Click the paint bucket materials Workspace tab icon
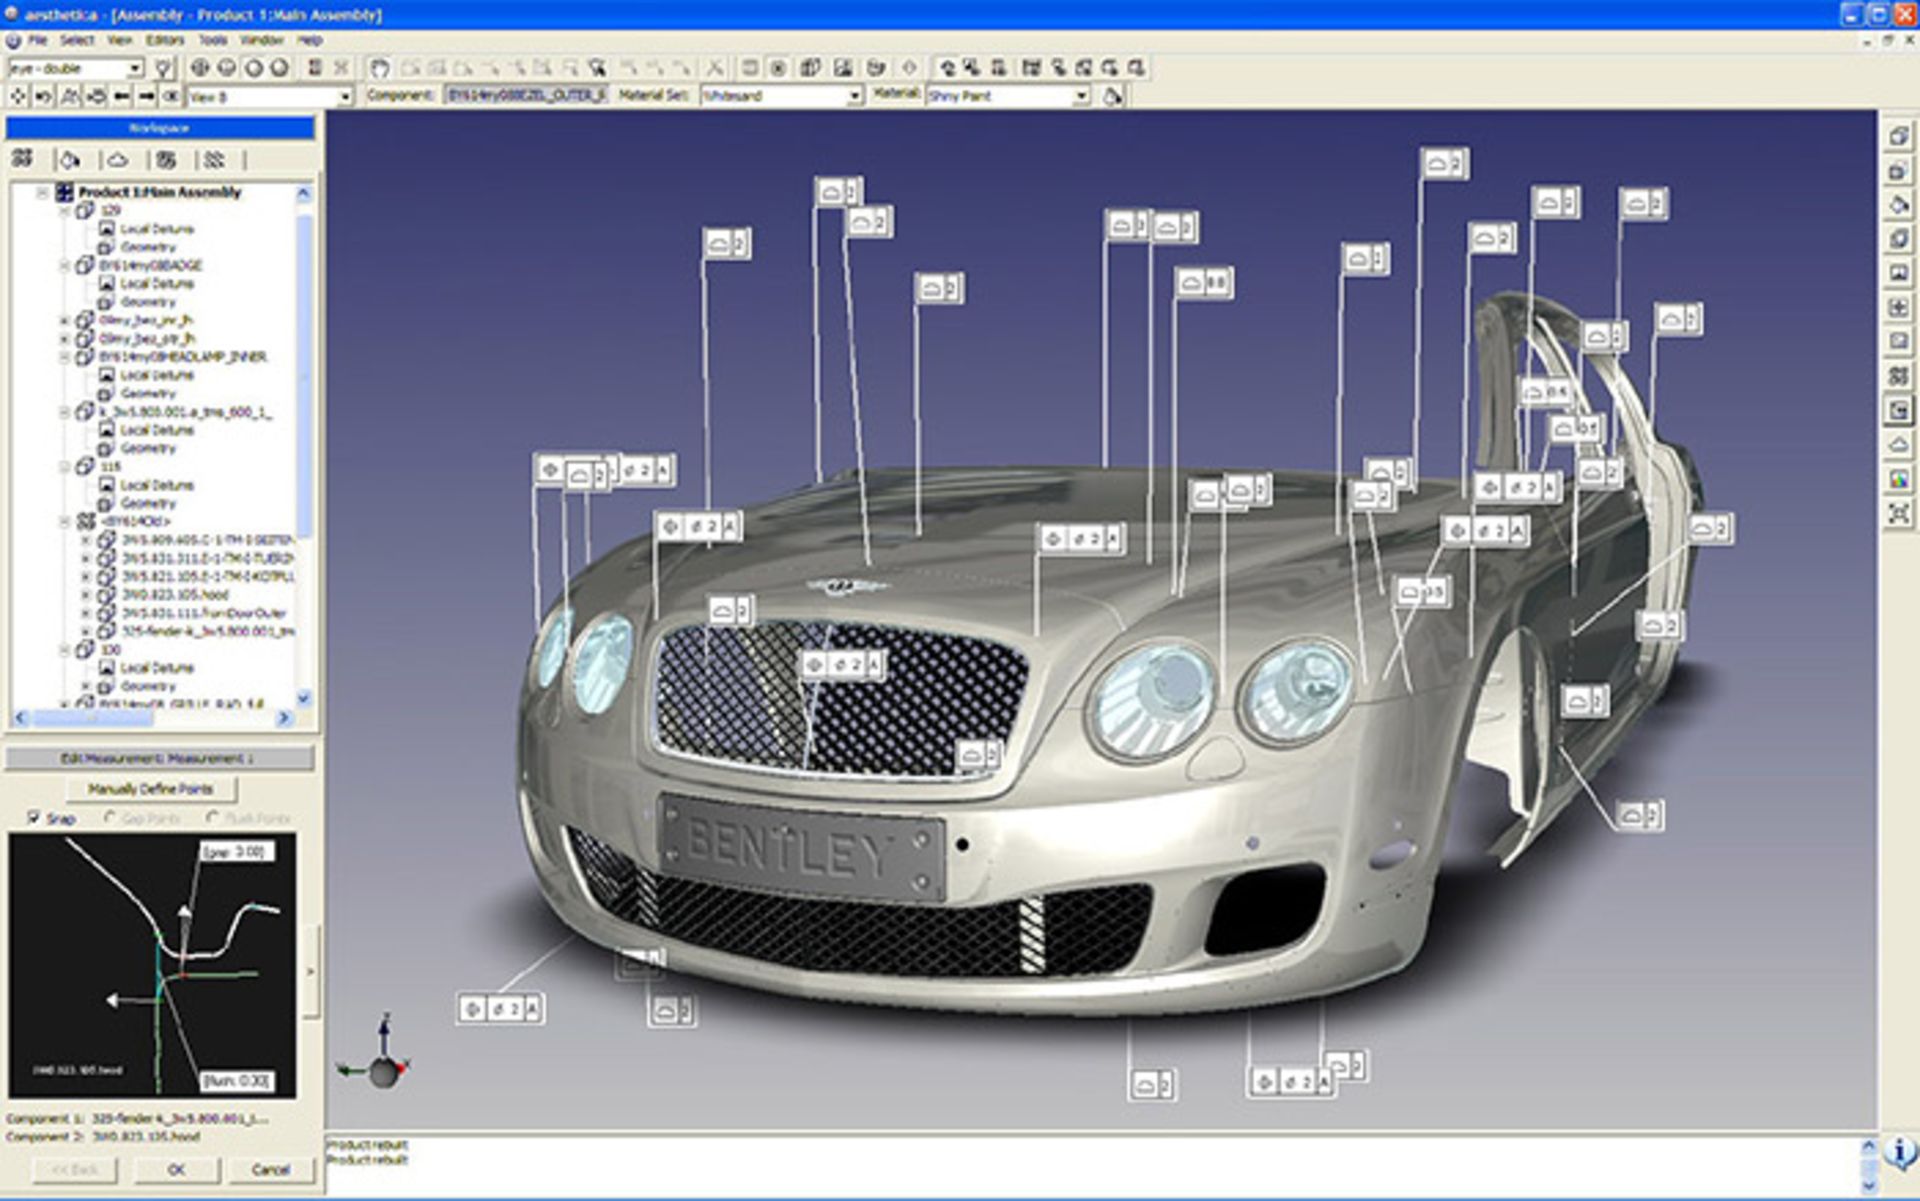 point(70,159)
